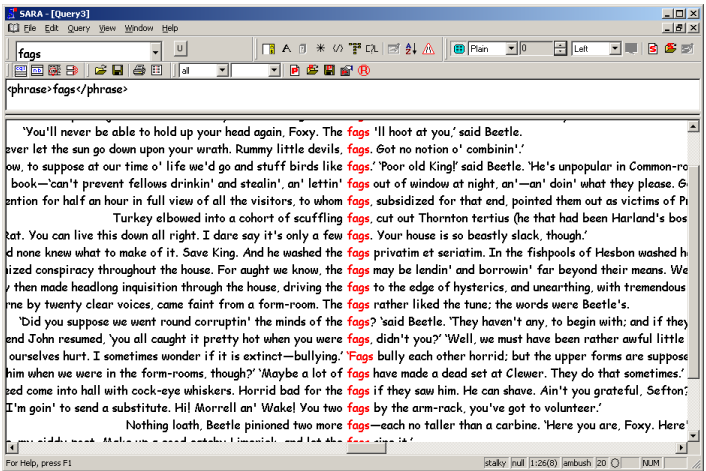Screen dimensions: 706x471
Task: Click the red warning triangle icon
Action: tap(428, 49)
